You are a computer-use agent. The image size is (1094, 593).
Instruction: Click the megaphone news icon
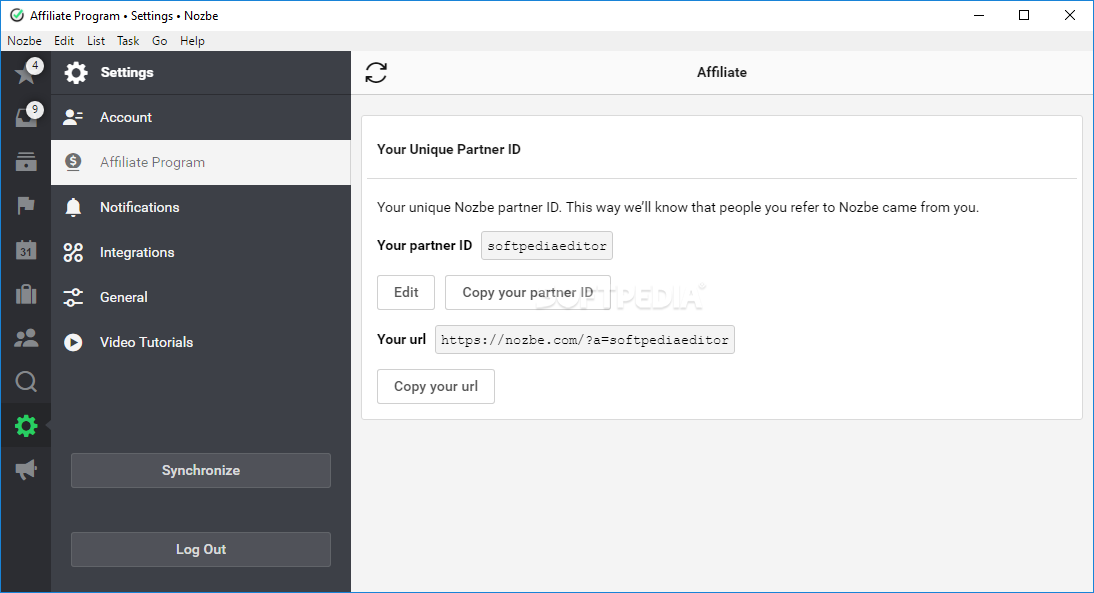(25, 469)
